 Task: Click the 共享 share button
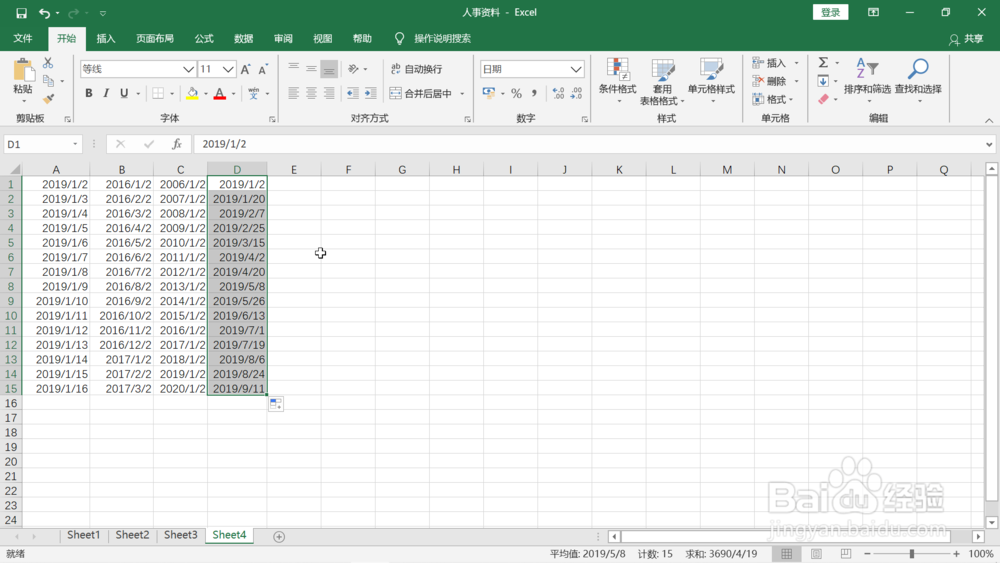tap(966, 39)
